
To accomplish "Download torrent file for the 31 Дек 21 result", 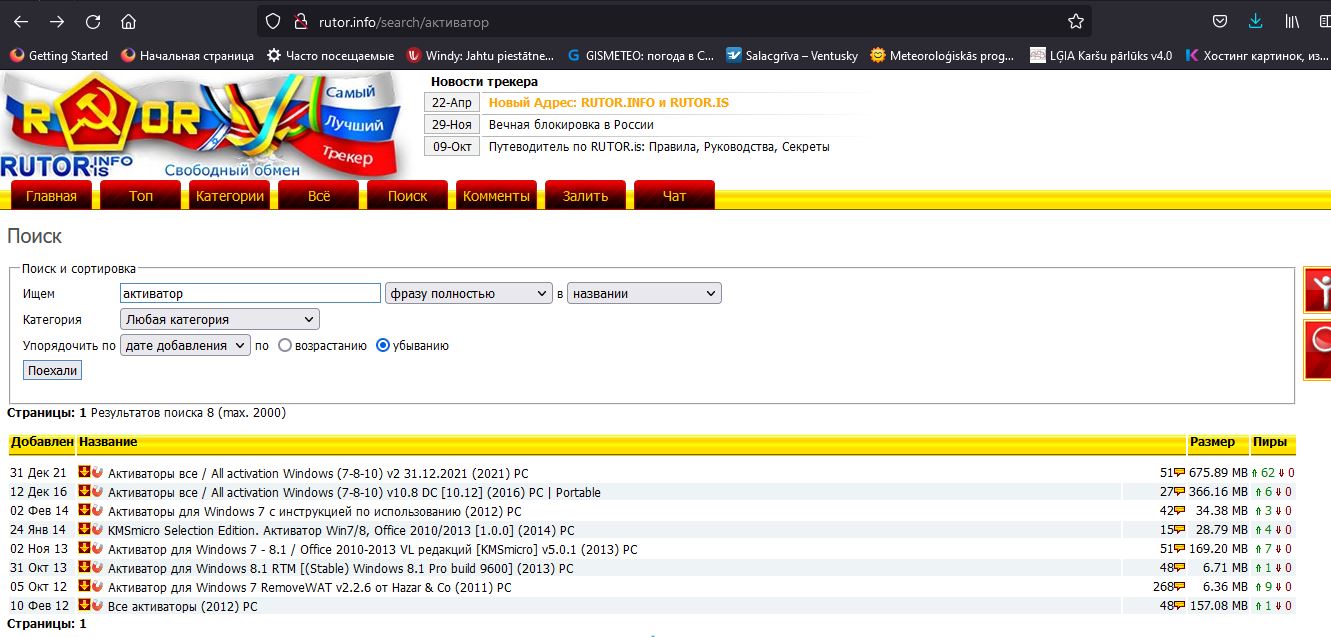I will click(85, 472).
